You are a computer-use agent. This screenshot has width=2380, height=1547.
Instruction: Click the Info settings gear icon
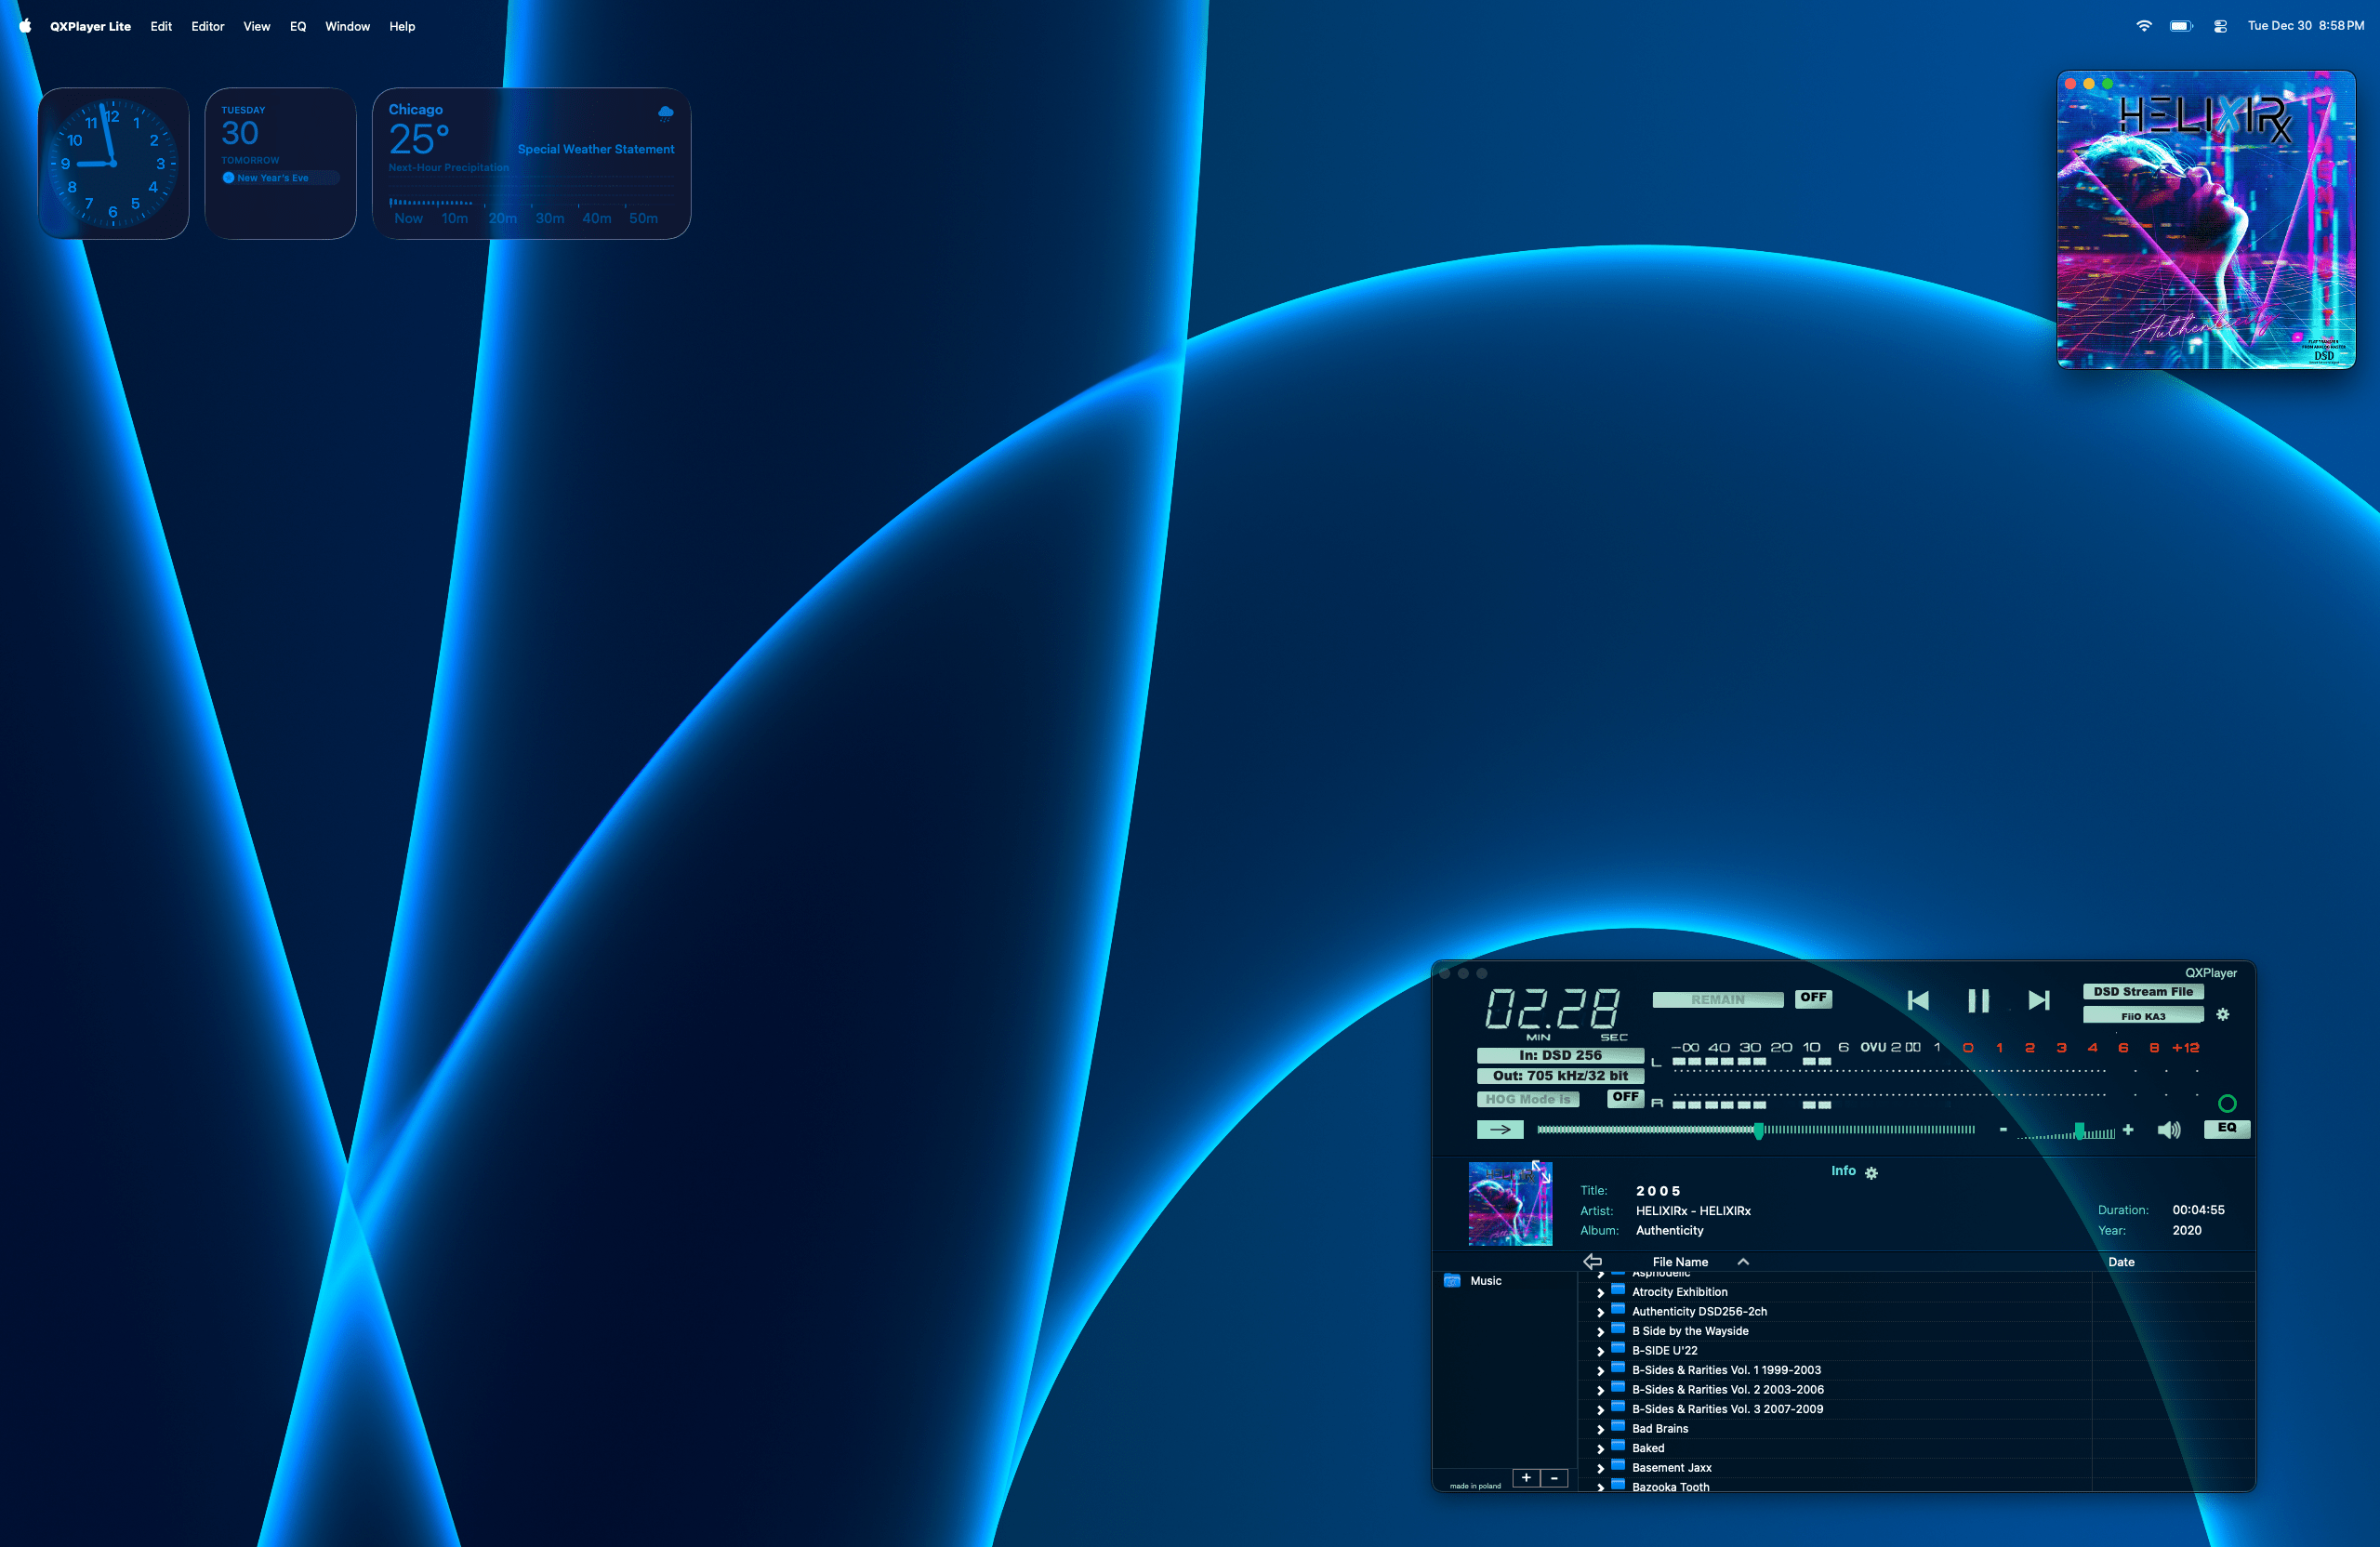pos(1872,1173)
